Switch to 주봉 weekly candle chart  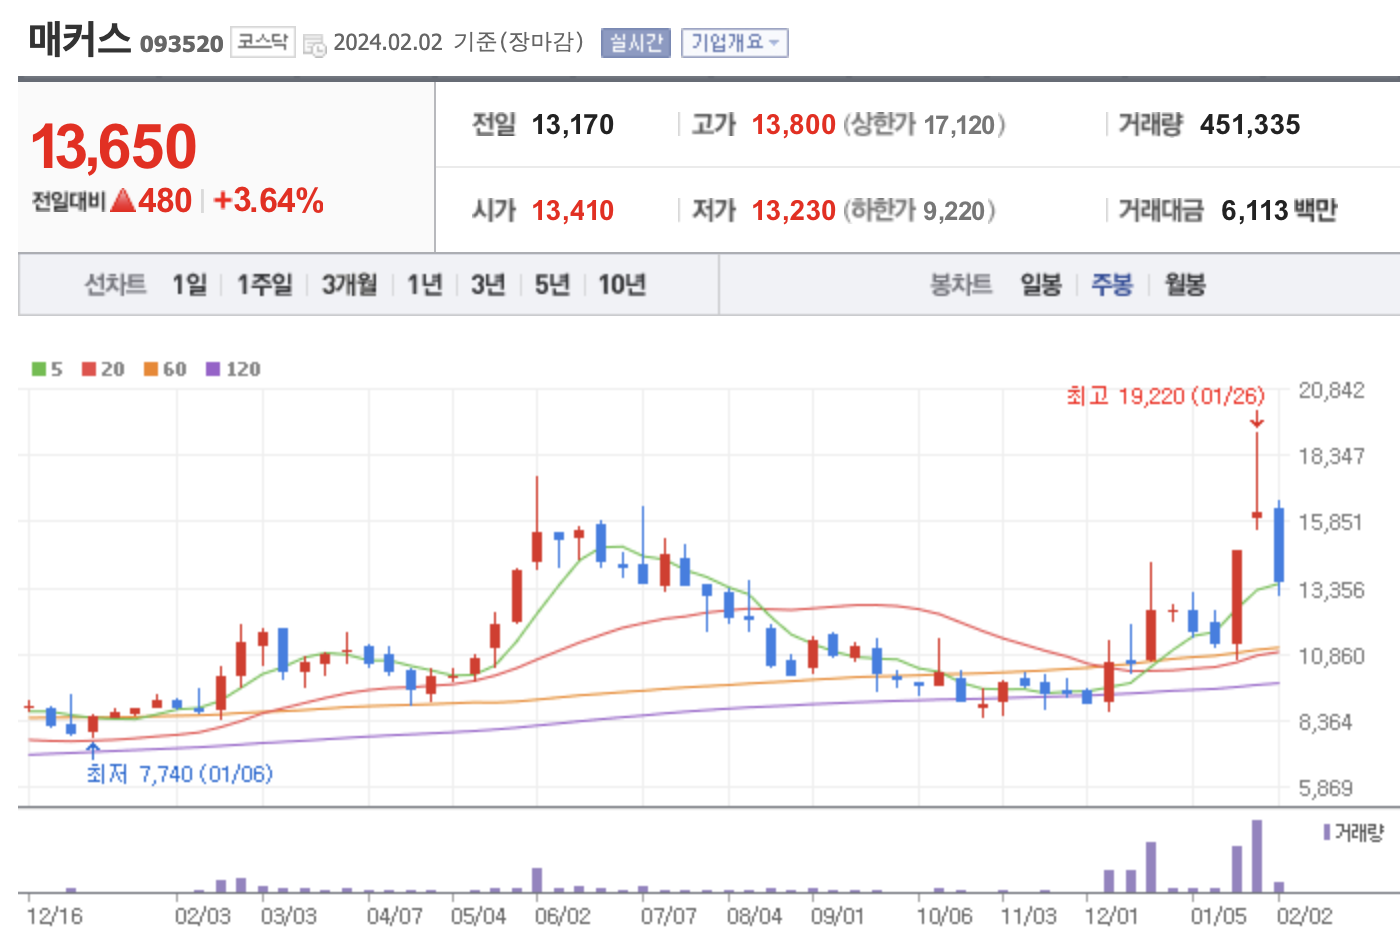click(1112, 285)
